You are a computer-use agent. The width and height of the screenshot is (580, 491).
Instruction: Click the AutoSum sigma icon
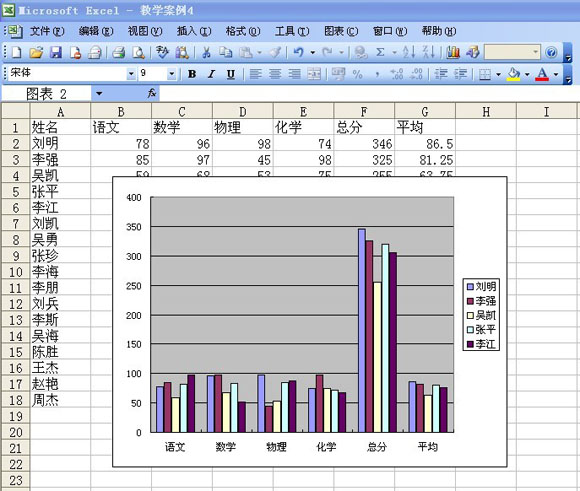pos(380,53)
